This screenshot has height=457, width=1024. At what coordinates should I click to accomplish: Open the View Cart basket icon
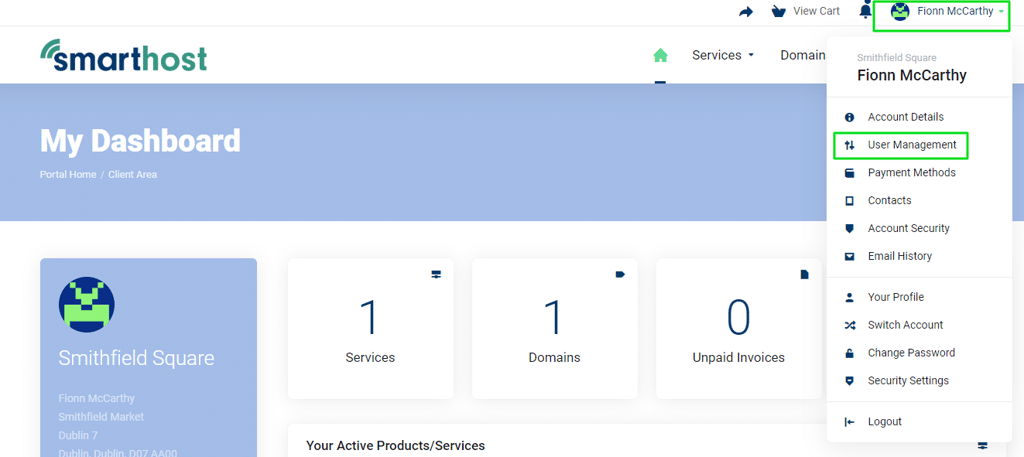[778, 12]
